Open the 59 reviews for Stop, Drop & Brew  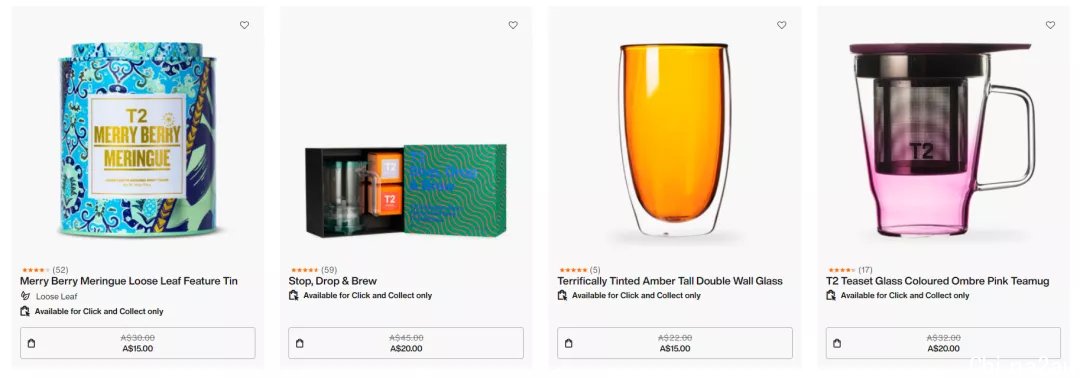click(313, 270)
